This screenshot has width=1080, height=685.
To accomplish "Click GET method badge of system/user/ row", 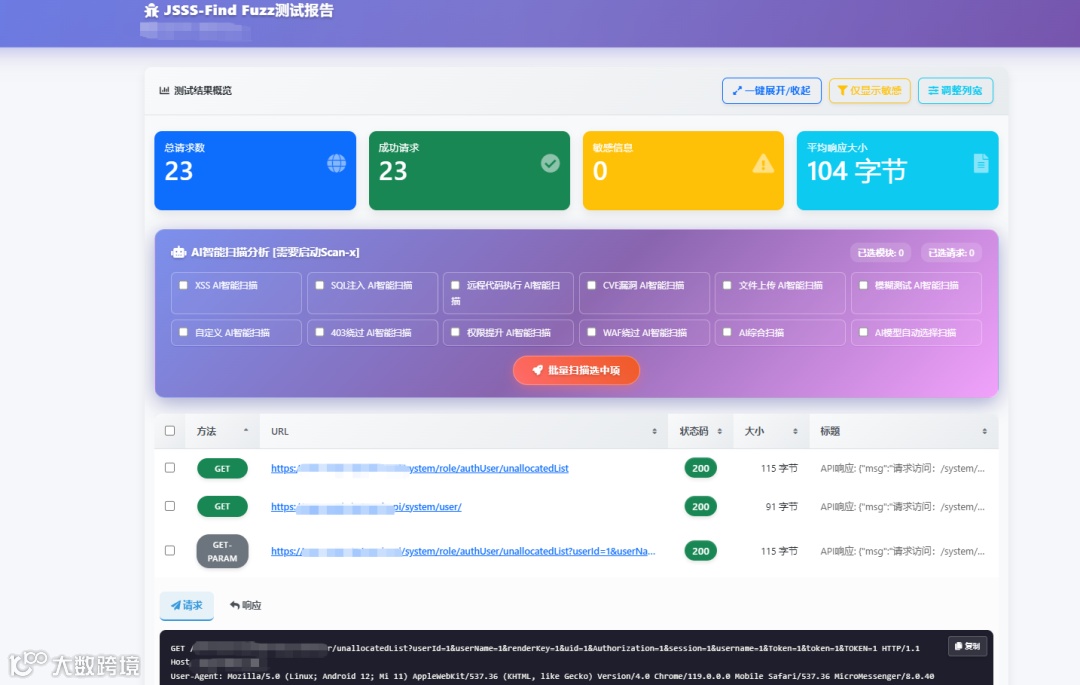I will click(x=222, y=507).
